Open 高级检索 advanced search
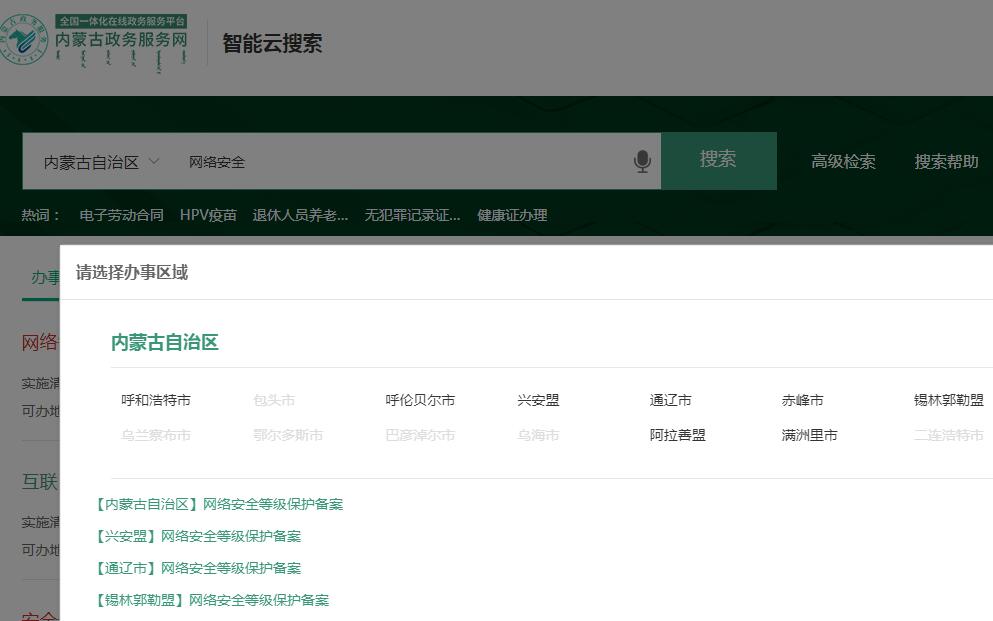Image resolution: width=993 pixels, height=621 pixels. [843, 162]
